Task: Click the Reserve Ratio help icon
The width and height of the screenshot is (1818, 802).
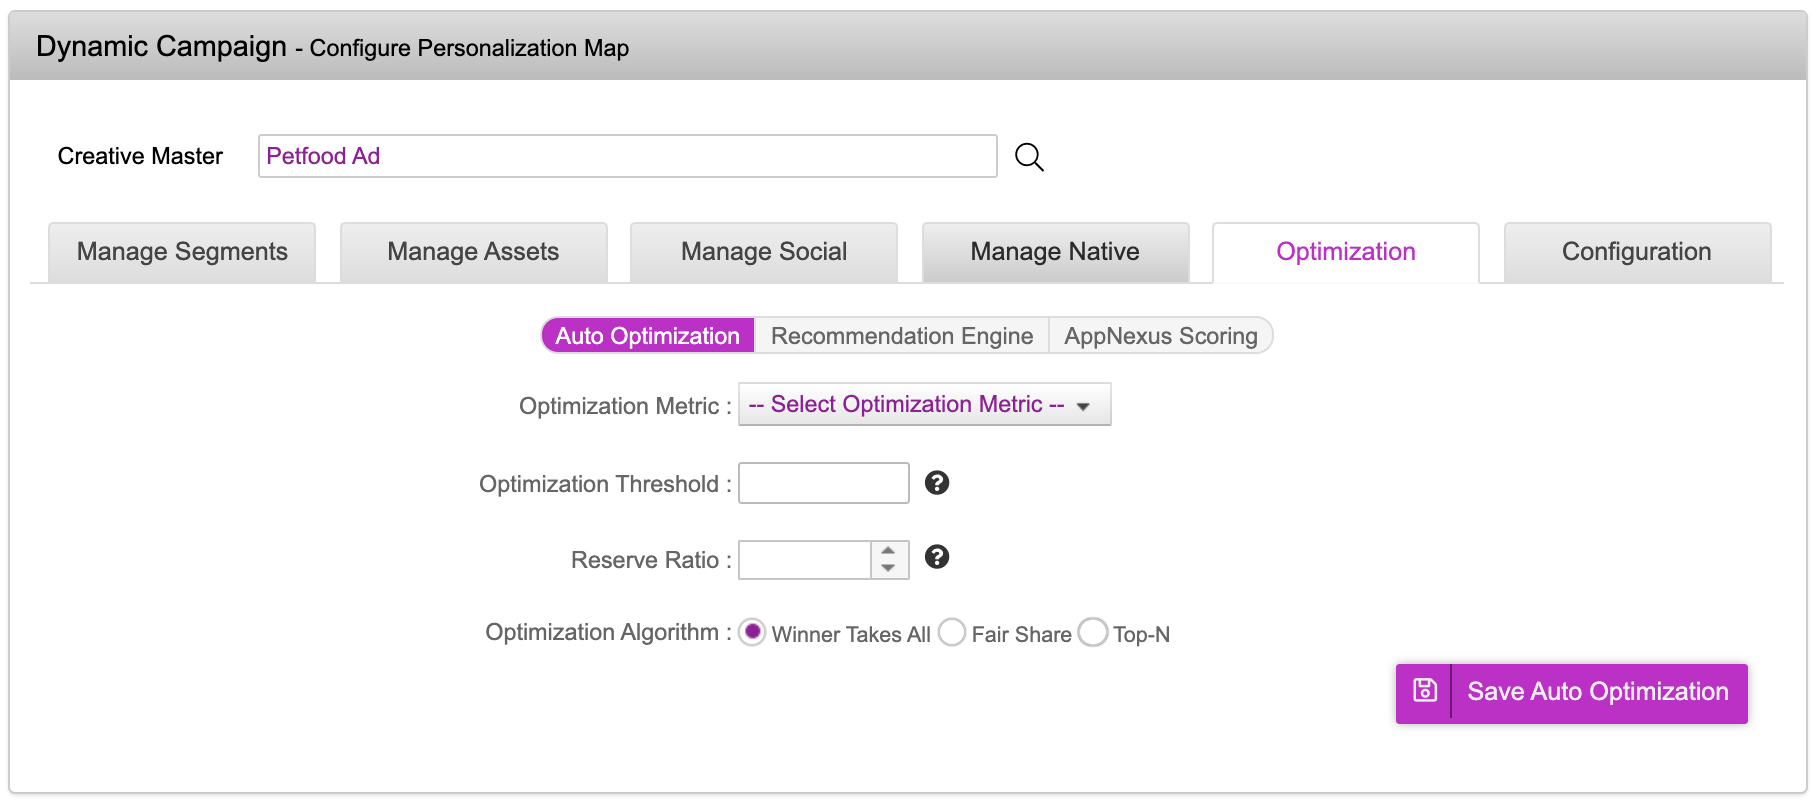Action: click(x=936, y=557)
